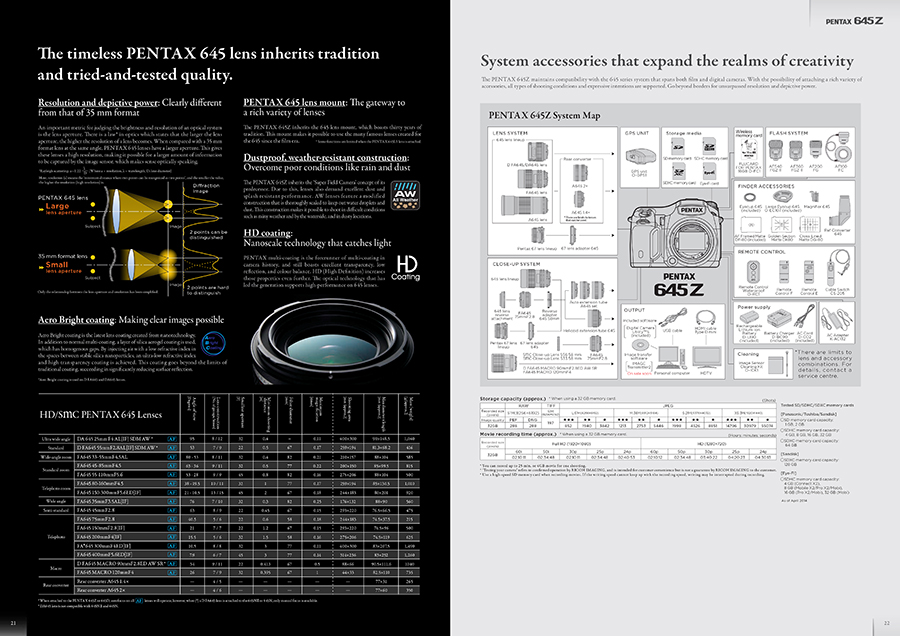
Task: Click the 'FLASH SYSTEM' section label
Action: (788, 133)
